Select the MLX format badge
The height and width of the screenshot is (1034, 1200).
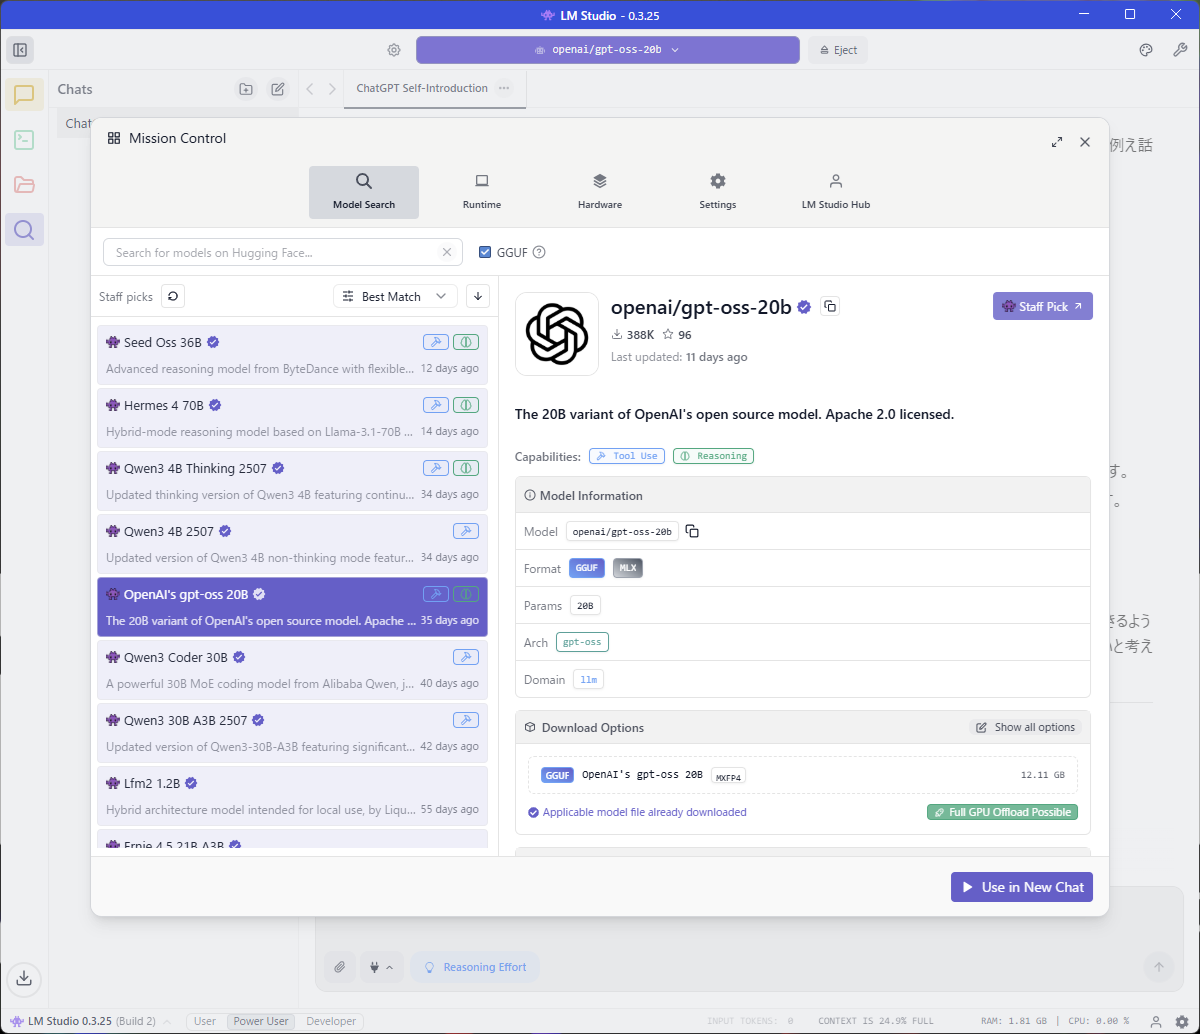tap(628, 568)
